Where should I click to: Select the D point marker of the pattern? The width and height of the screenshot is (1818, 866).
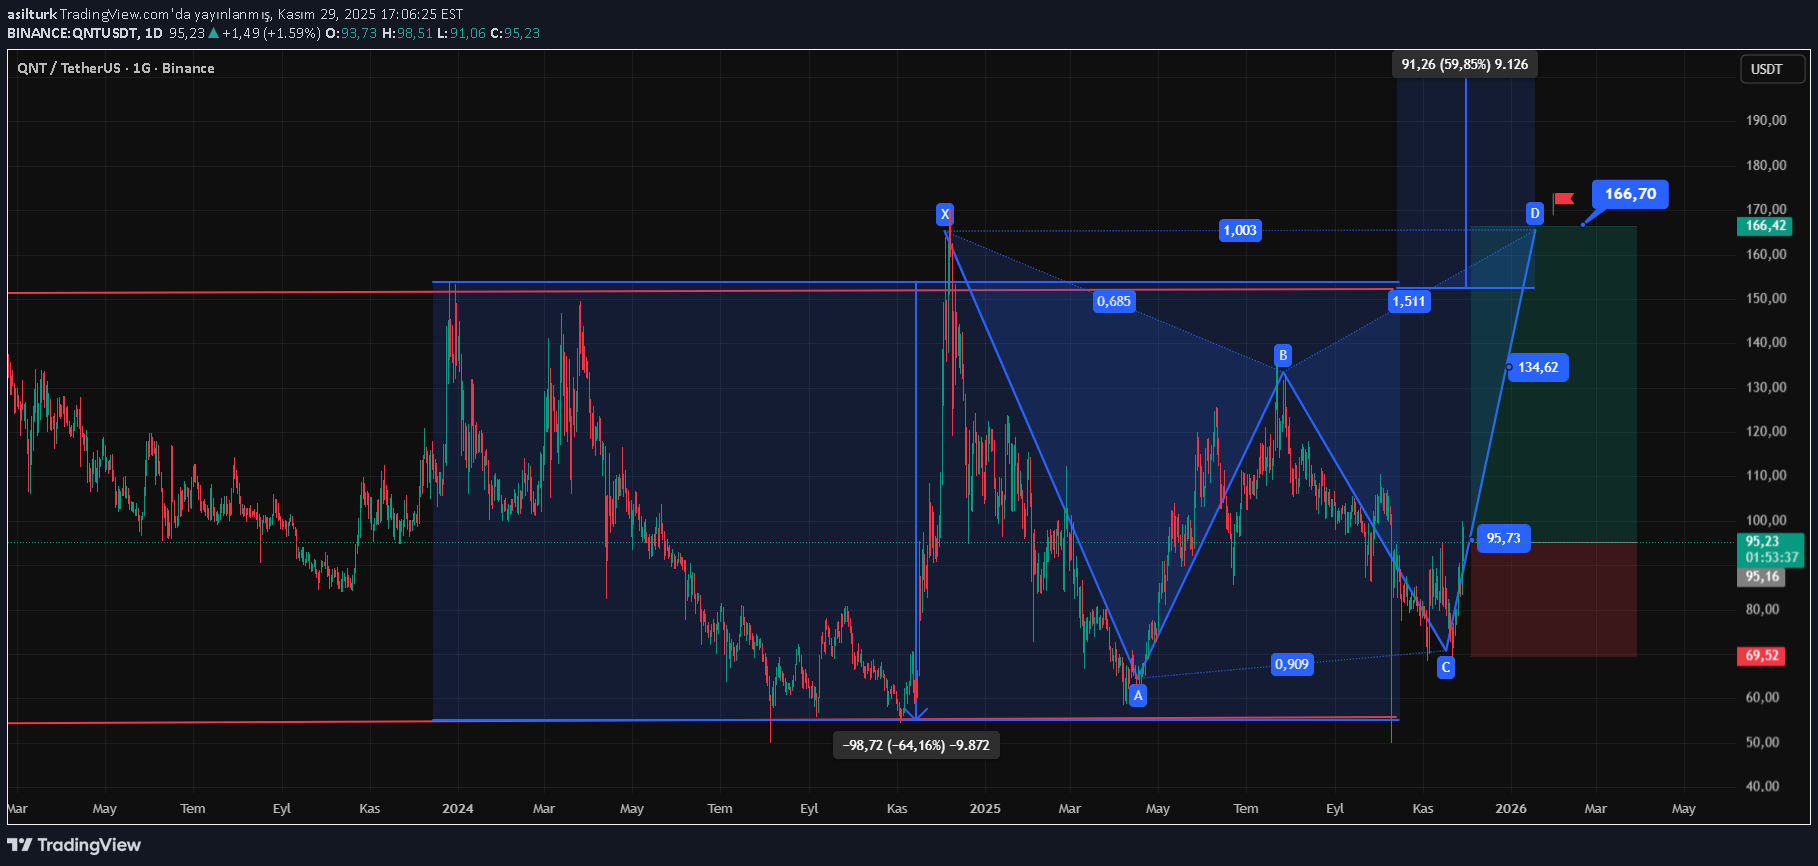point(1534,213)
